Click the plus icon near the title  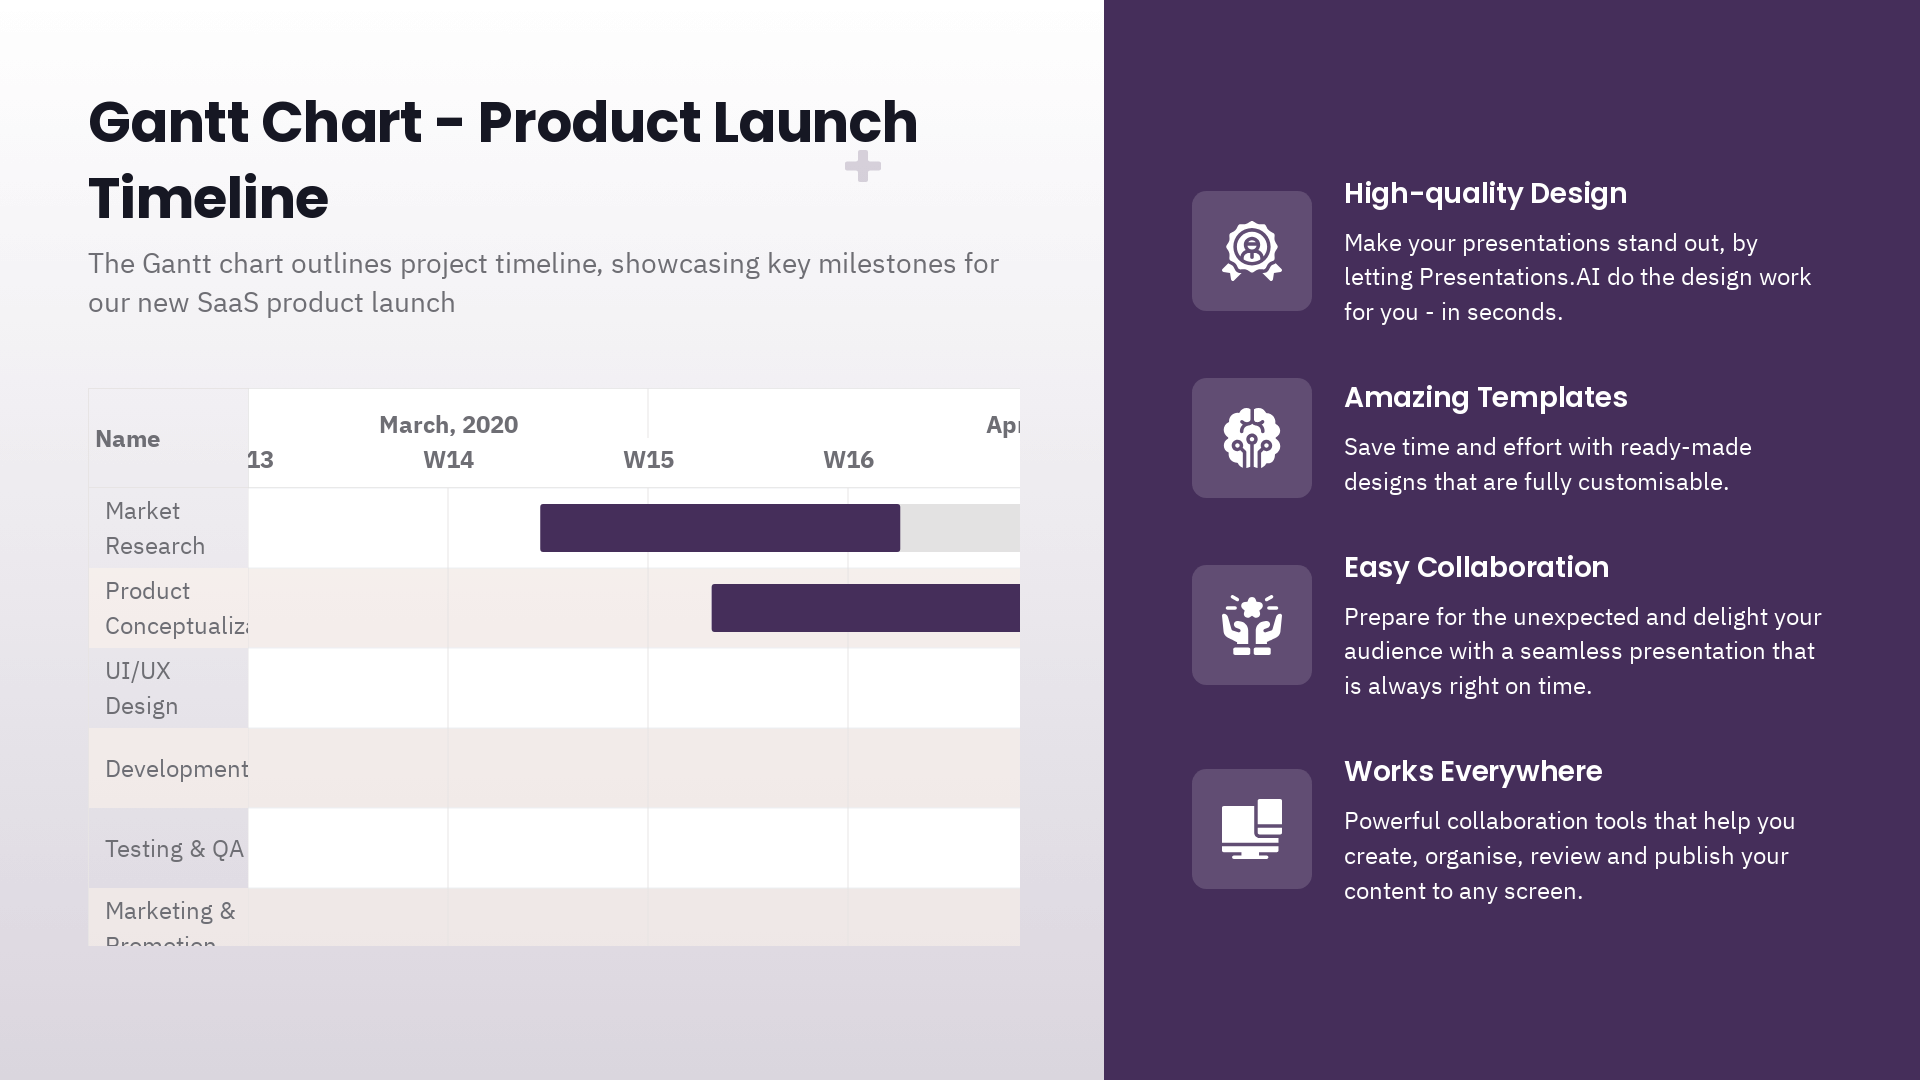tap(862, 166)
